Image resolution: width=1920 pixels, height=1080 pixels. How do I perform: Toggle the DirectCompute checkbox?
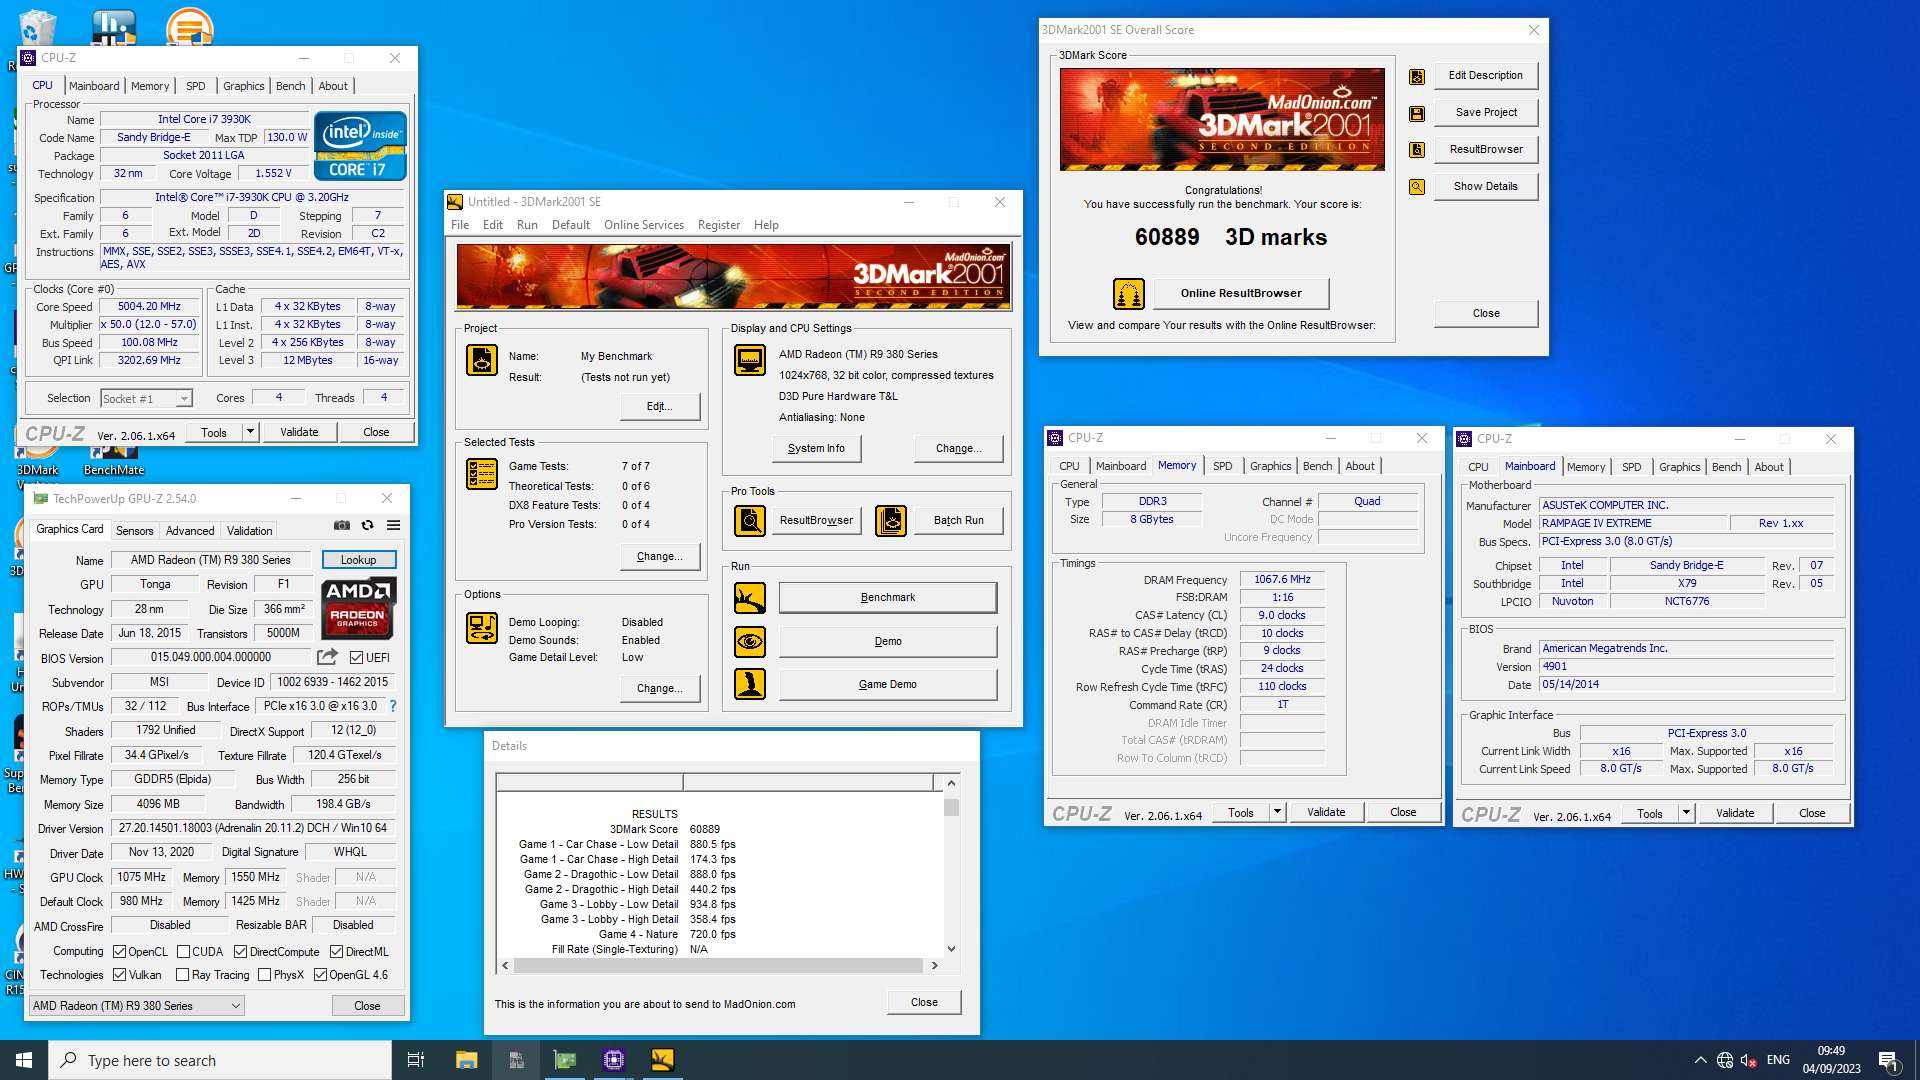(241, 952)
